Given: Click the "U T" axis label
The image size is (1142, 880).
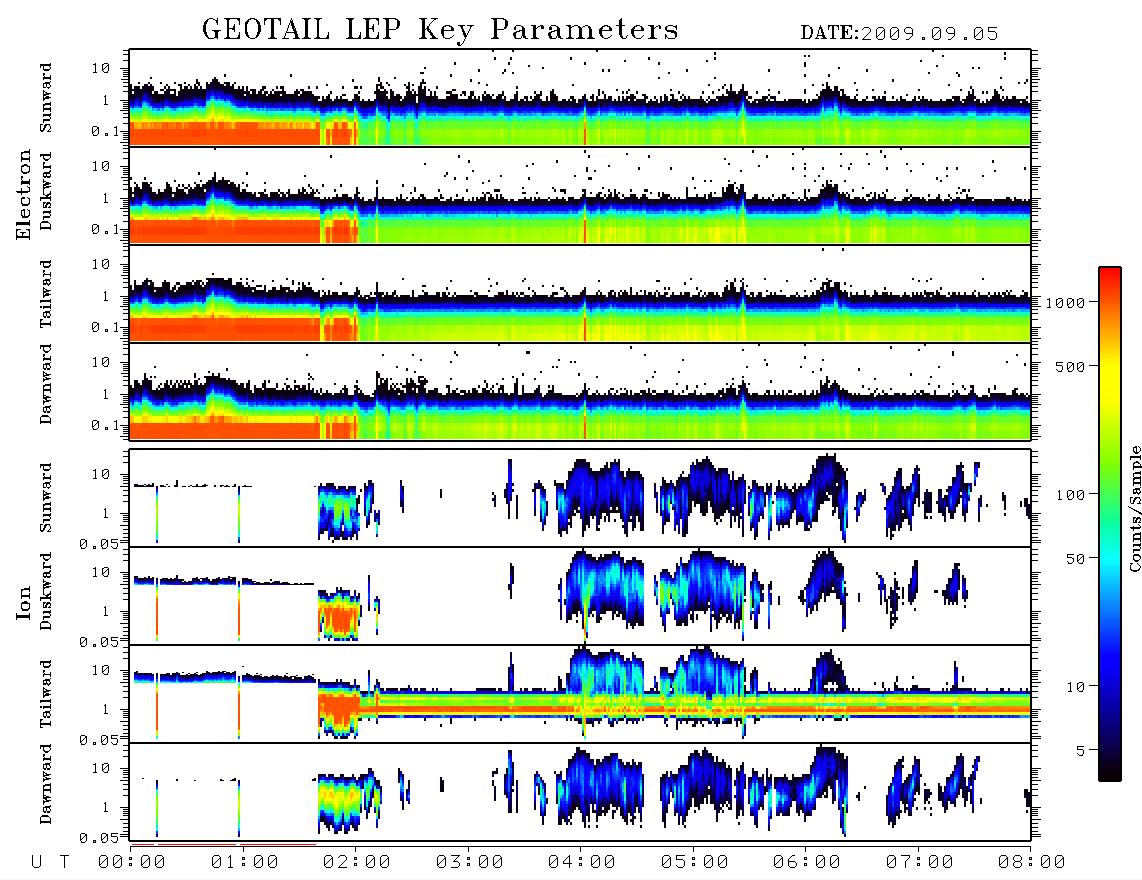Looking at the screenshot, I should click(x=51, y=862).
